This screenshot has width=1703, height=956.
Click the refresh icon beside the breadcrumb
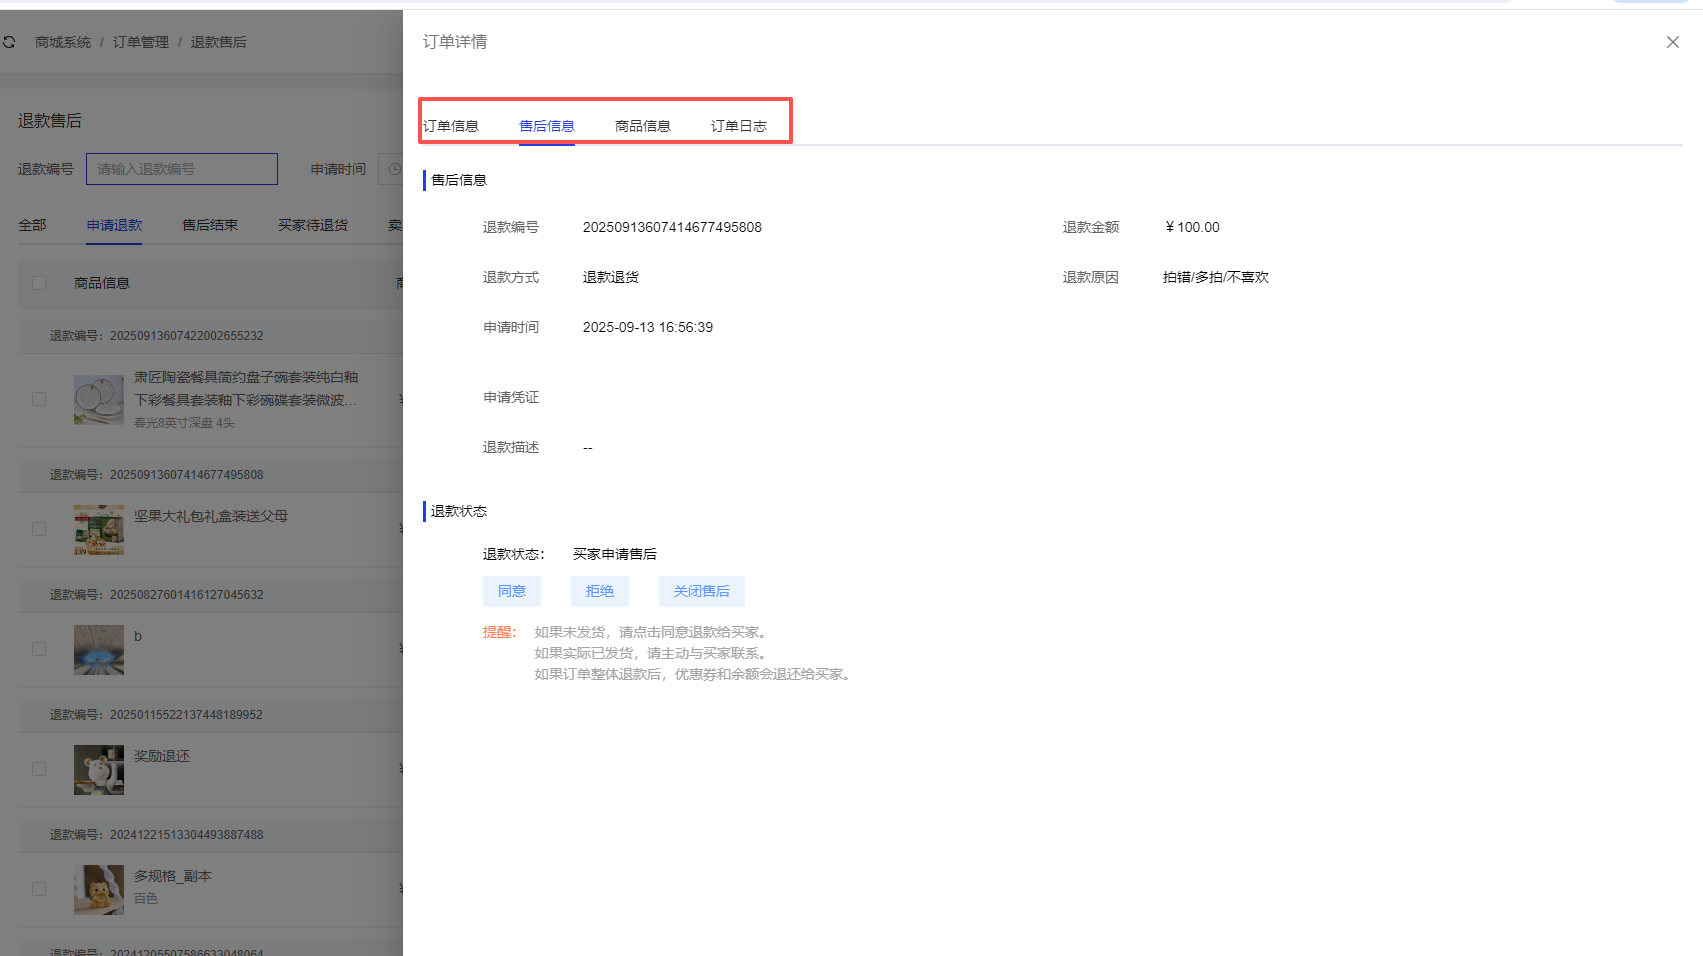[9, 42]
